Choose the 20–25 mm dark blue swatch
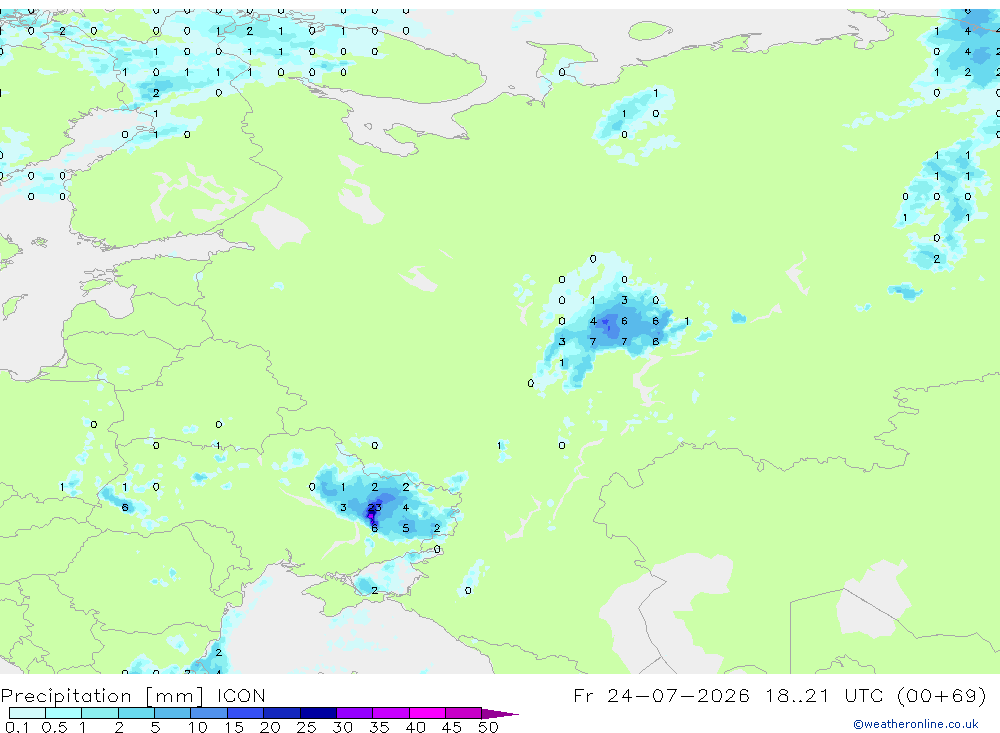Viewport: 1000px width, 733px height. (x=282, y=713)
